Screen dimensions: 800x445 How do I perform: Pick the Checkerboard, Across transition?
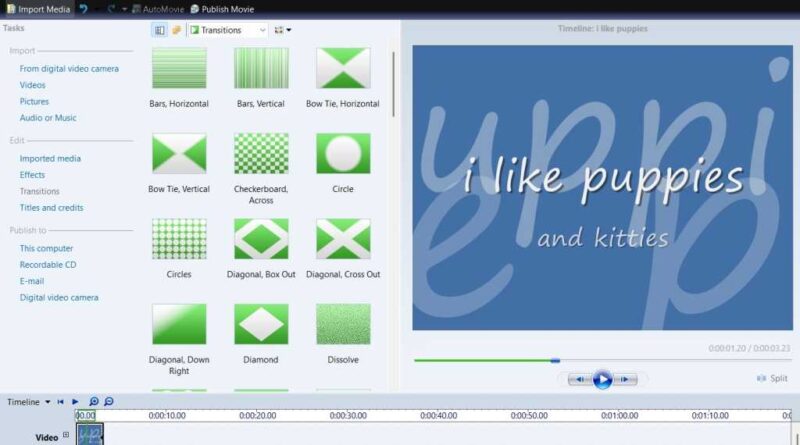[x=261, y=153]
